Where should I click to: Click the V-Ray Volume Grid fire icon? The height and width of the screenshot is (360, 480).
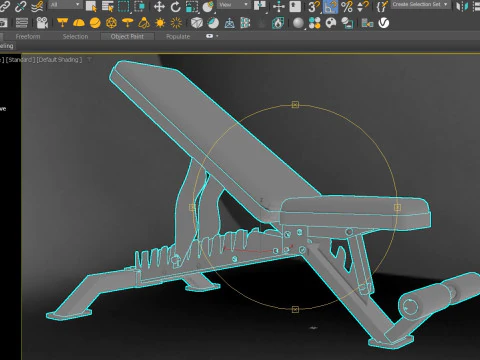tap(278, 23)
